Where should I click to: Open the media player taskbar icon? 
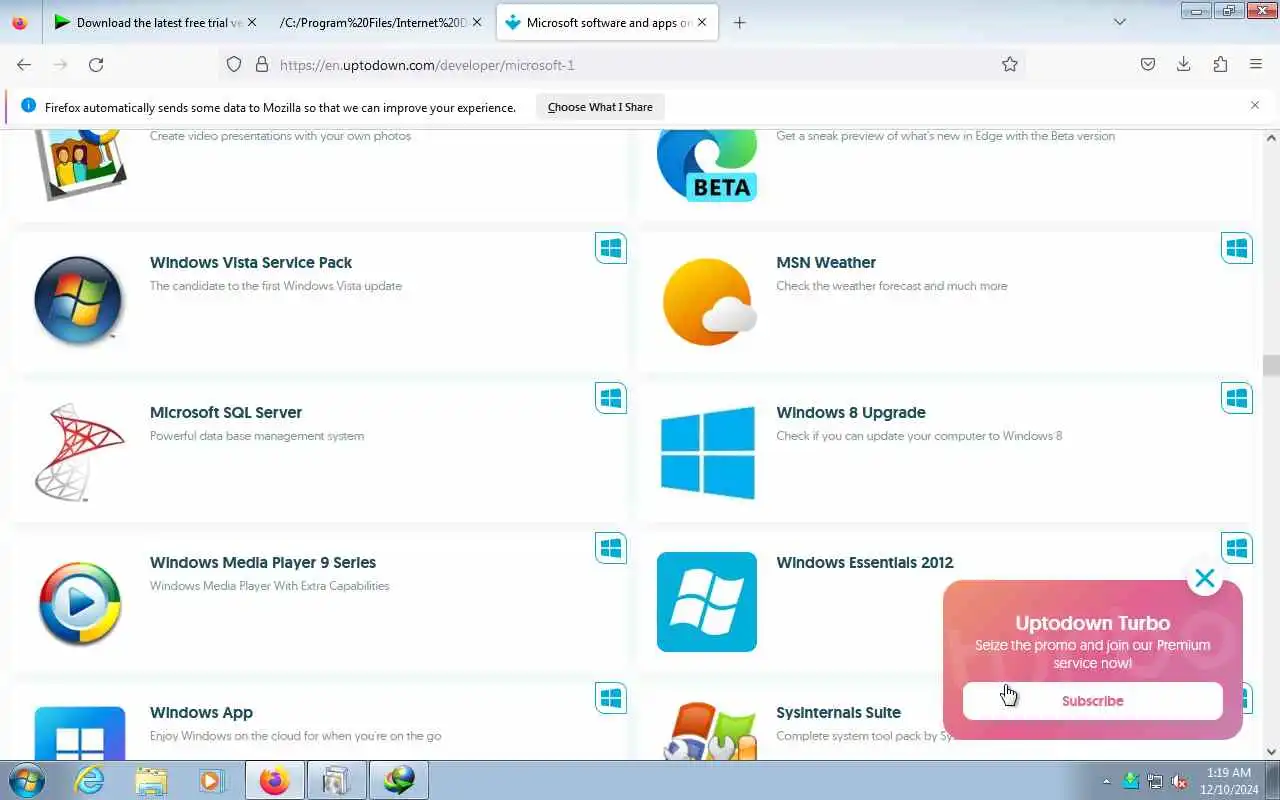pos(211,780)
